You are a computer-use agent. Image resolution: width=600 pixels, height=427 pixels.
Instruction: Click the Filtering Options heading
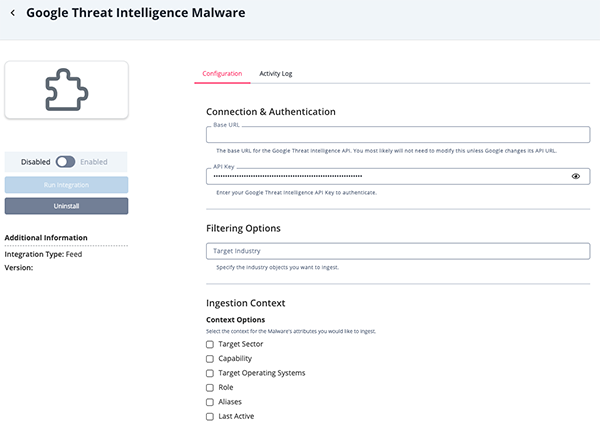[x=243, y=228]
